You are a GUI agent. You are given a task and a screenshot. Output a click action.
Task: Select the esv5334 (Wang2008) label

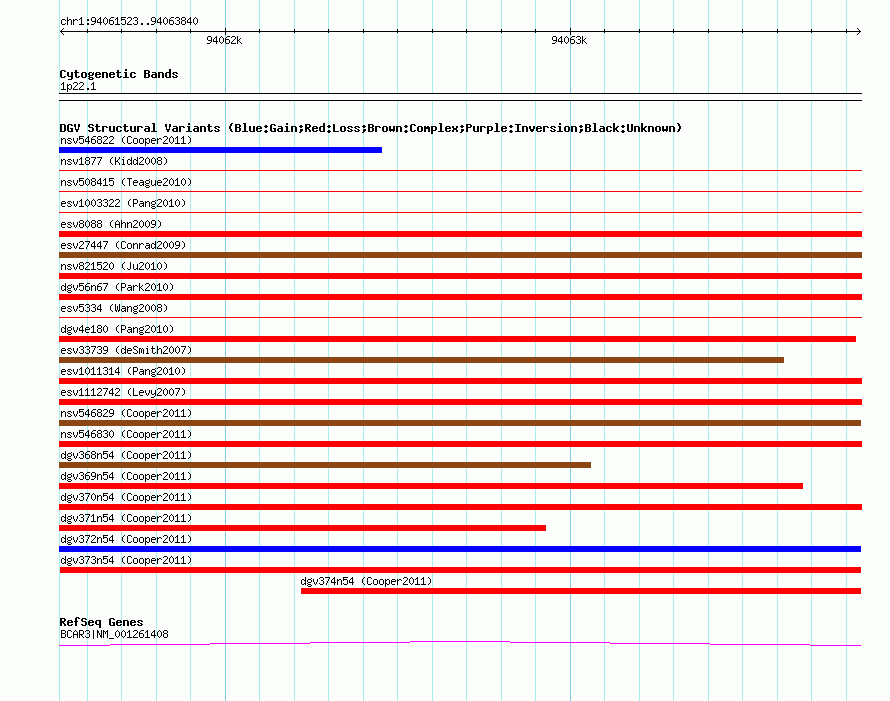[x=114, y=308]
